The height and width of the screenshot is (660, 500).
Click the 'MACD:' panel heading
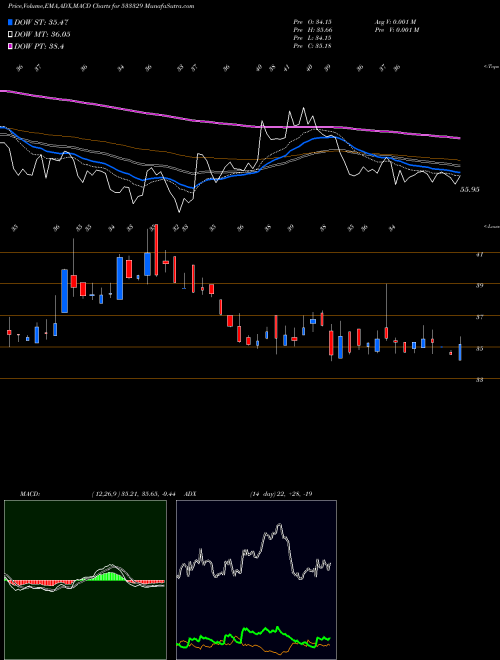pyautogui.click(x=30, y=494)
